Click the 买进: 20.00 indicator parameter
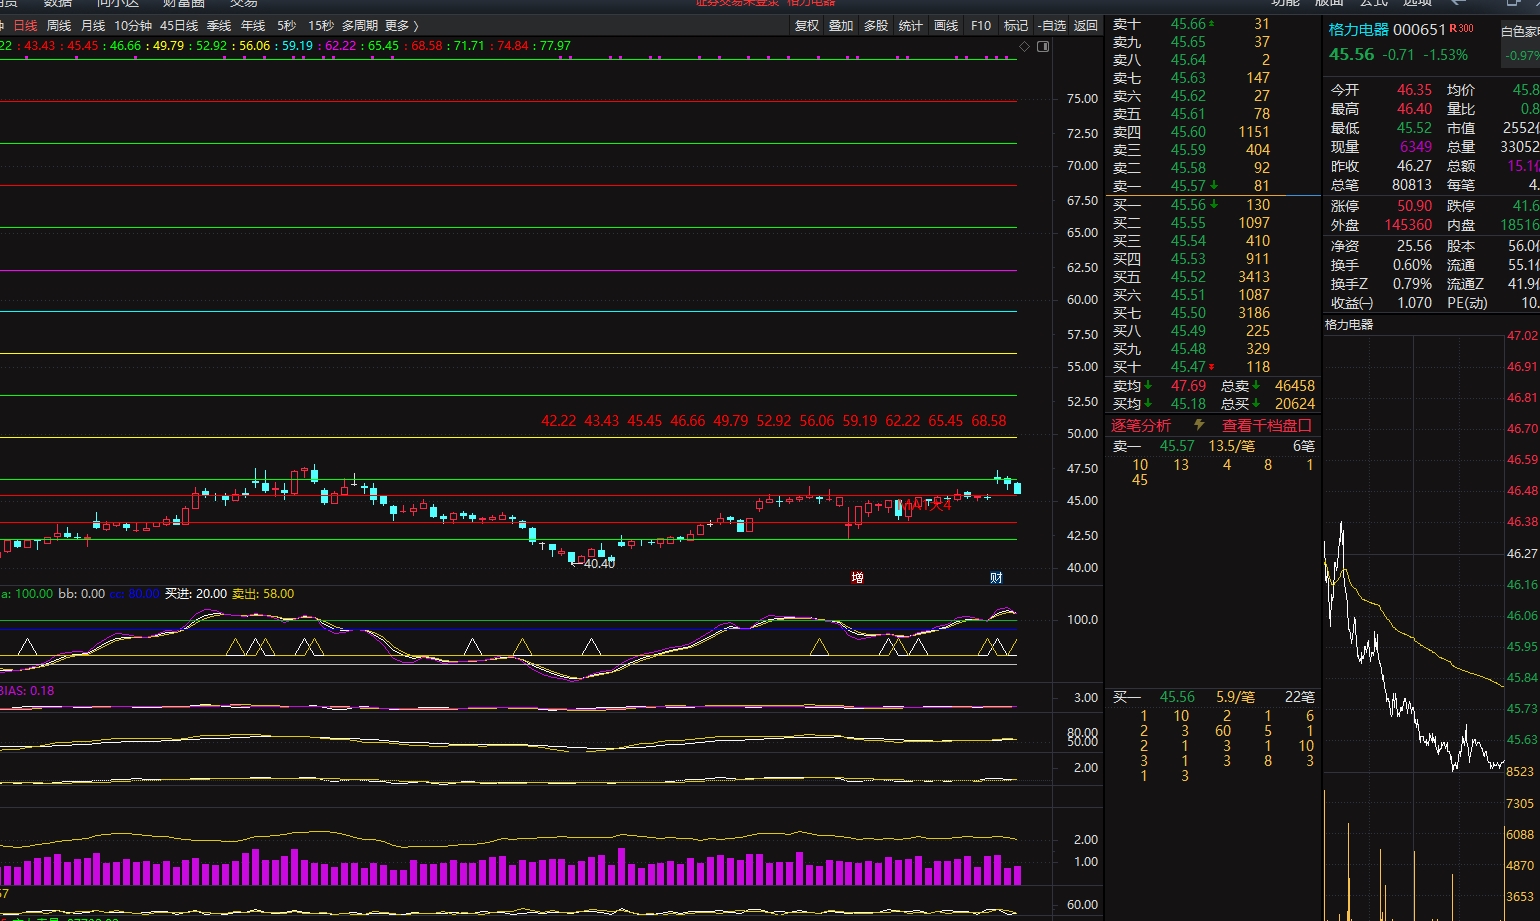Viewport: 1540px width, 921px height. point(196,594)
